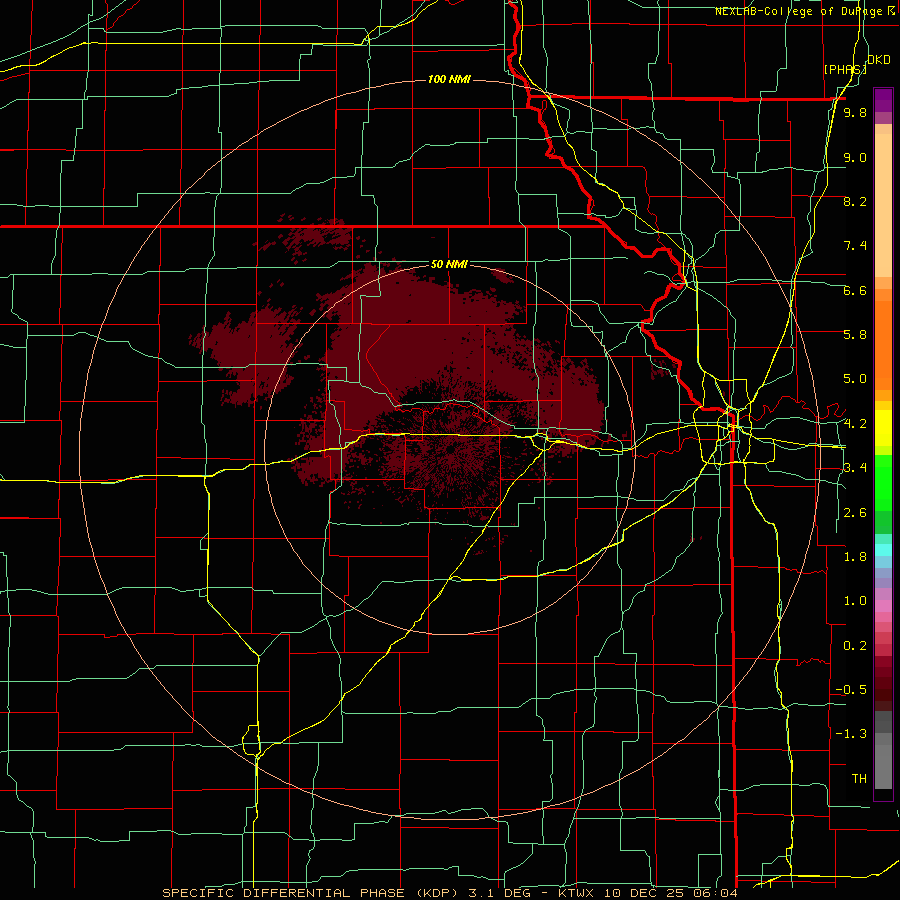The width and height of the screenshot is (900, 900).
Task: Click the [PHAS] label near the legend
Action: tap(845, 69)
